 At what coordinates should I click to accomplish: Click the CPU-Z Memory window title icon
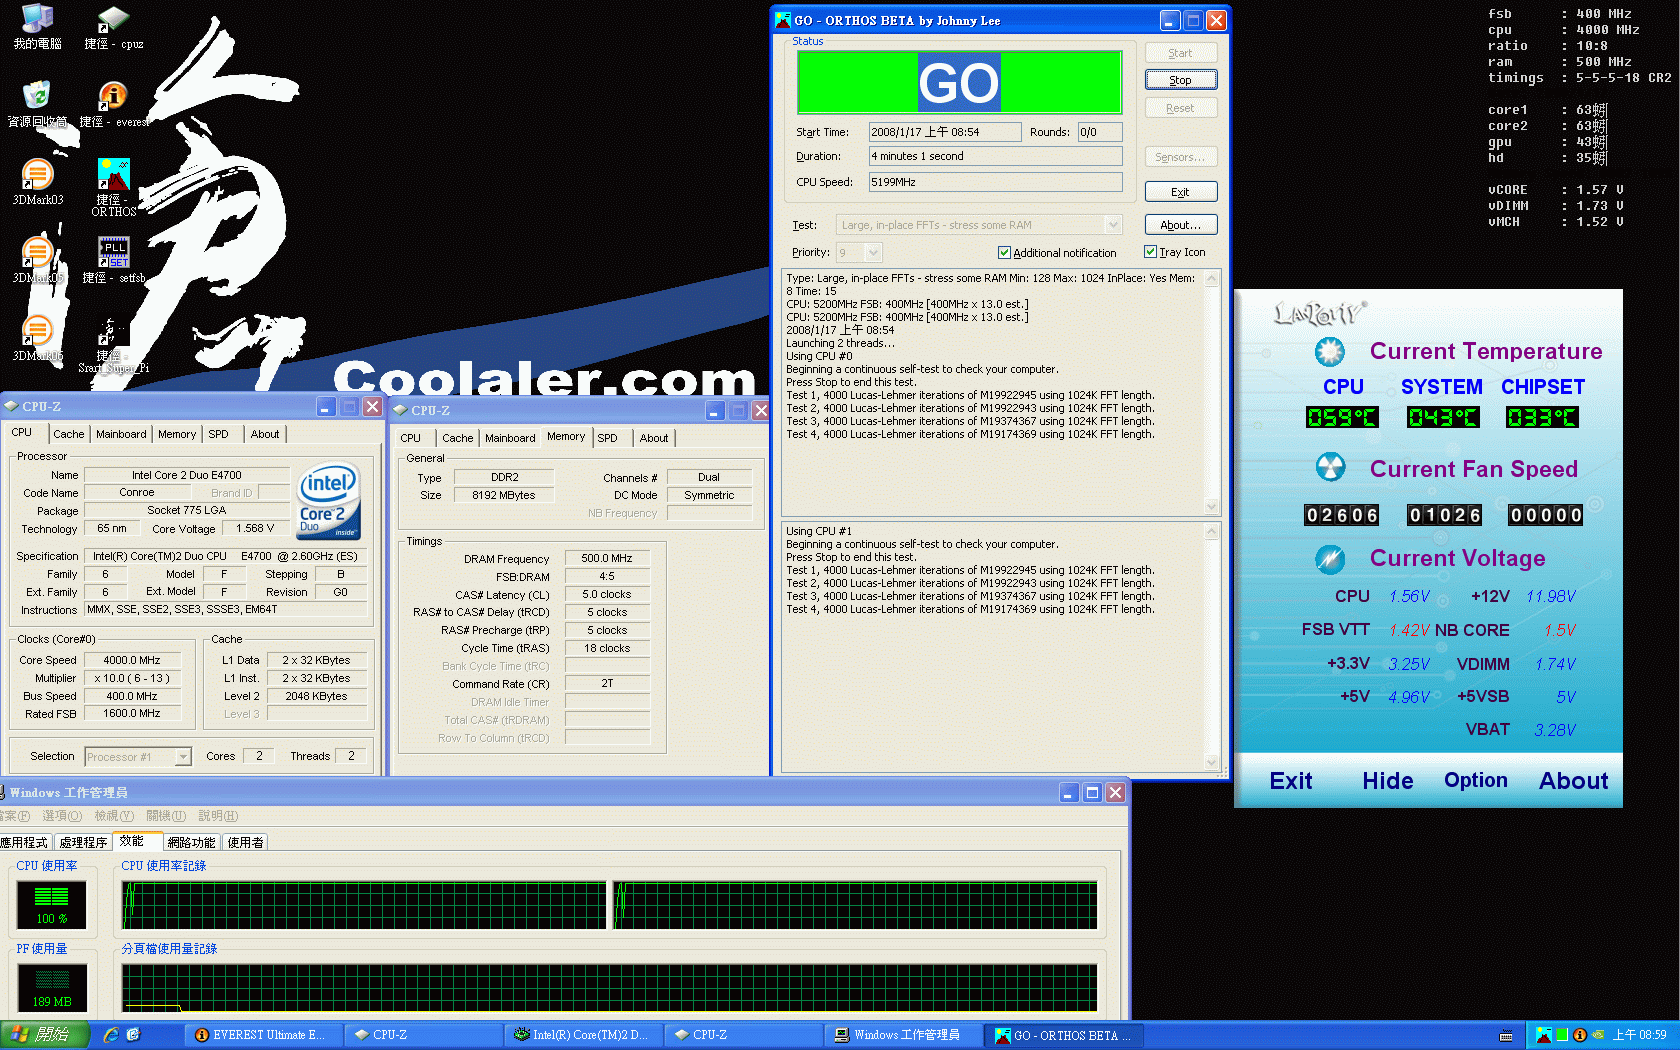[400, 410]
